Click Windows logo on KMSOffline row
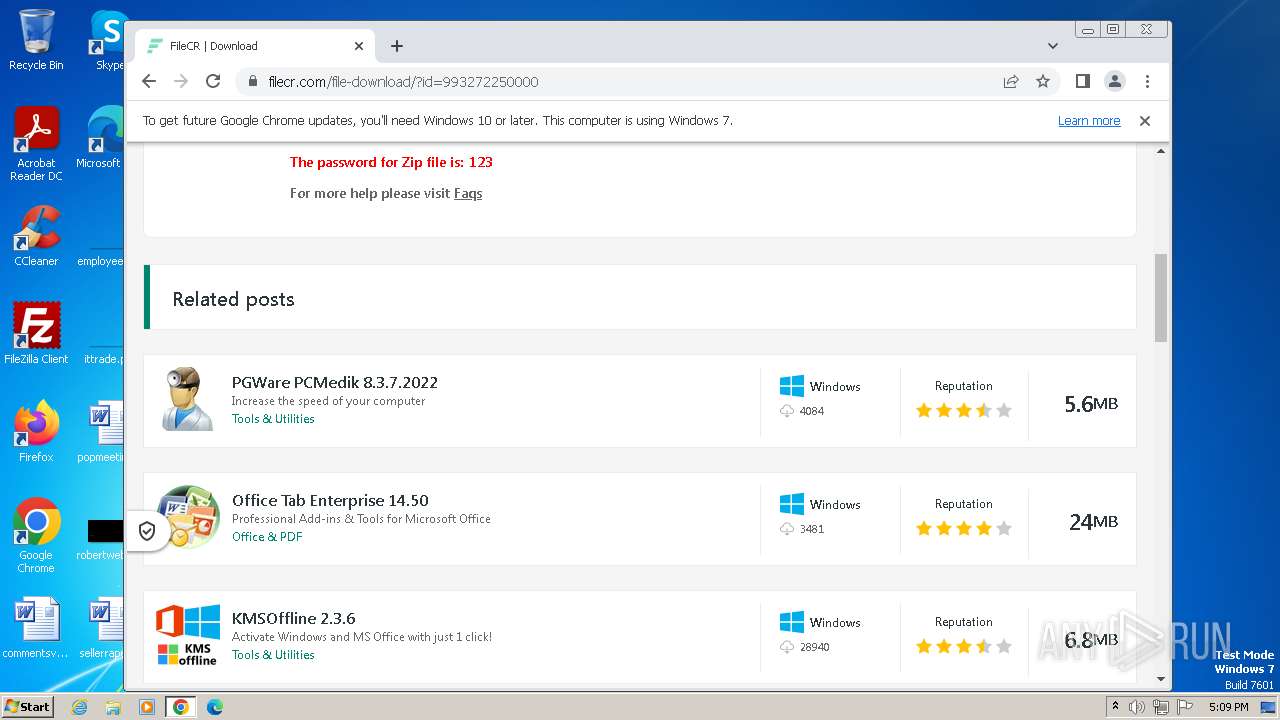1280x720 pixels. (x=792, y=622)
